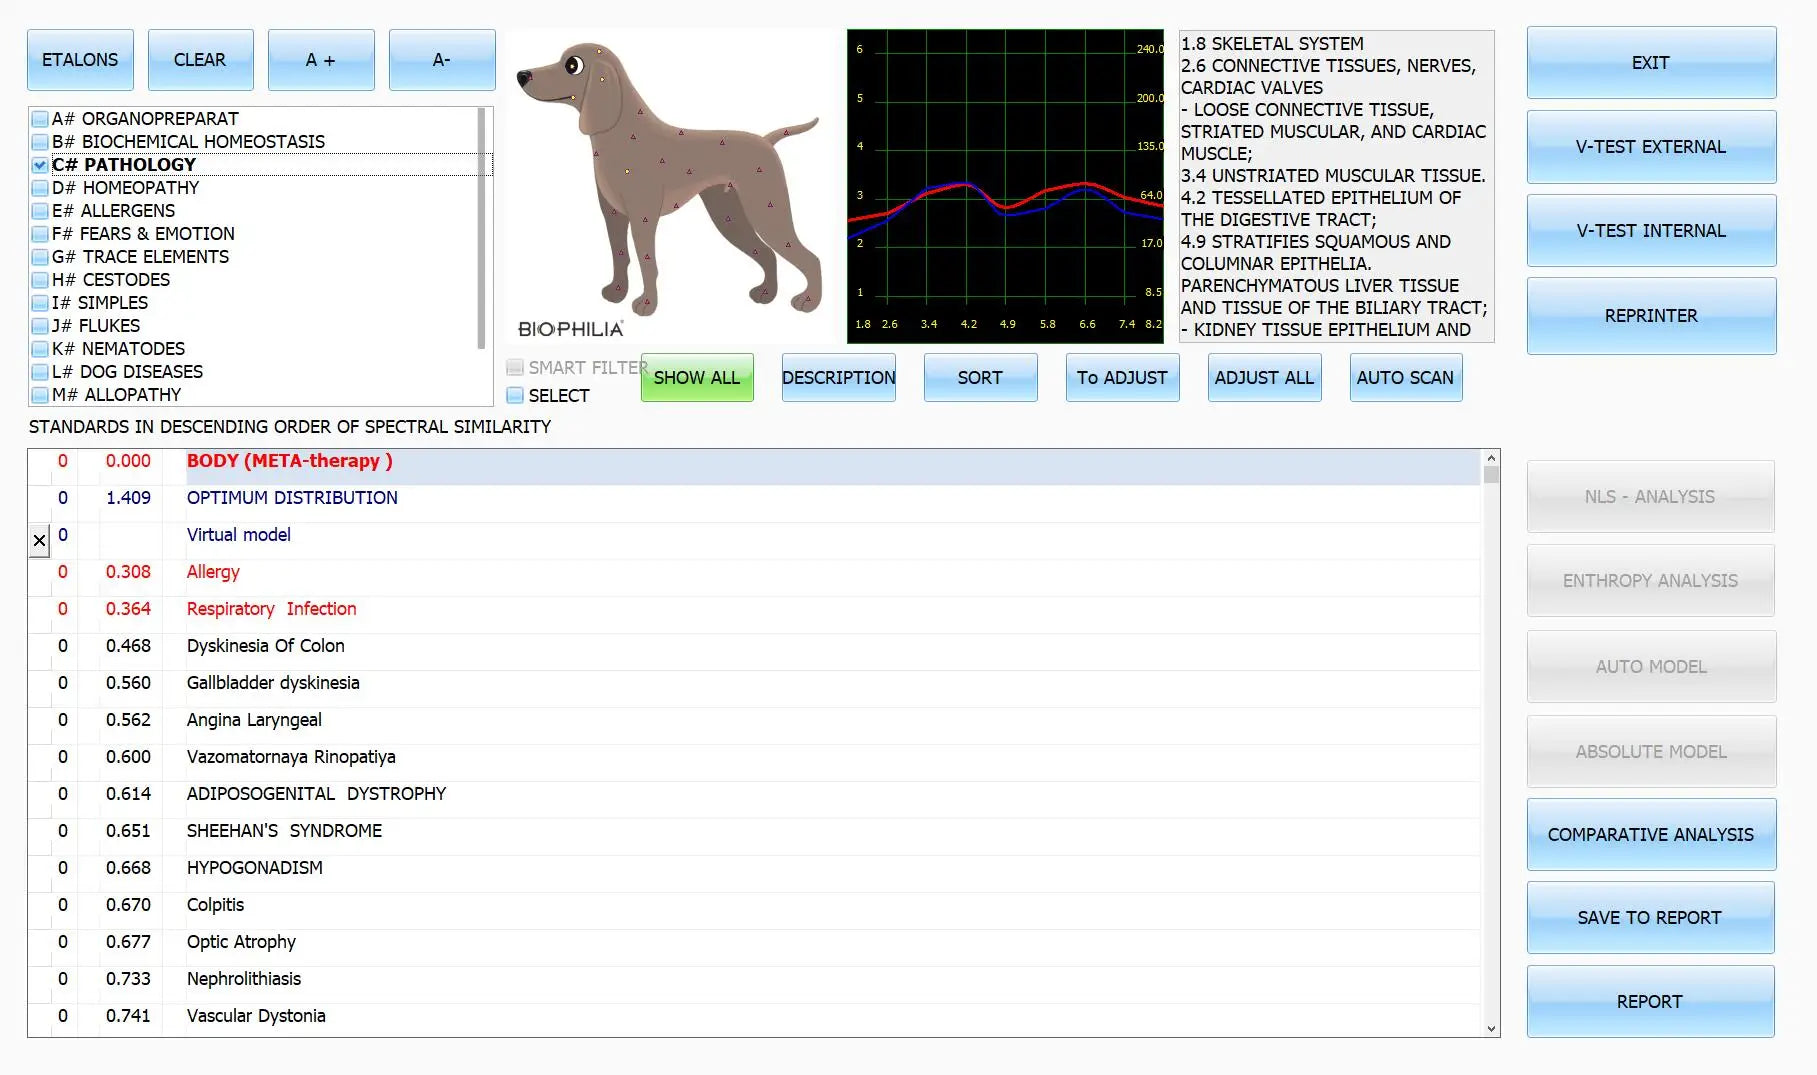Select the Allergy row in the list
Screen dimensions: 1817x1075
(213, 572)
